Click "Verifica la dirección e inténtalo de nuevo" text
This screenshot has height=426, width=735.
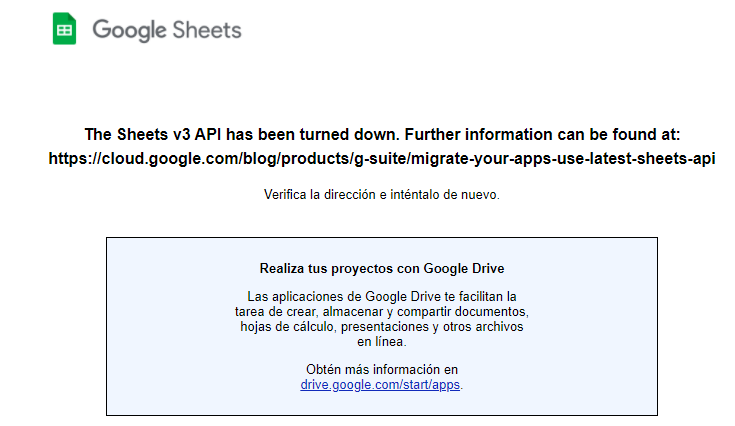pyautogui.click(x=382, y=194)
